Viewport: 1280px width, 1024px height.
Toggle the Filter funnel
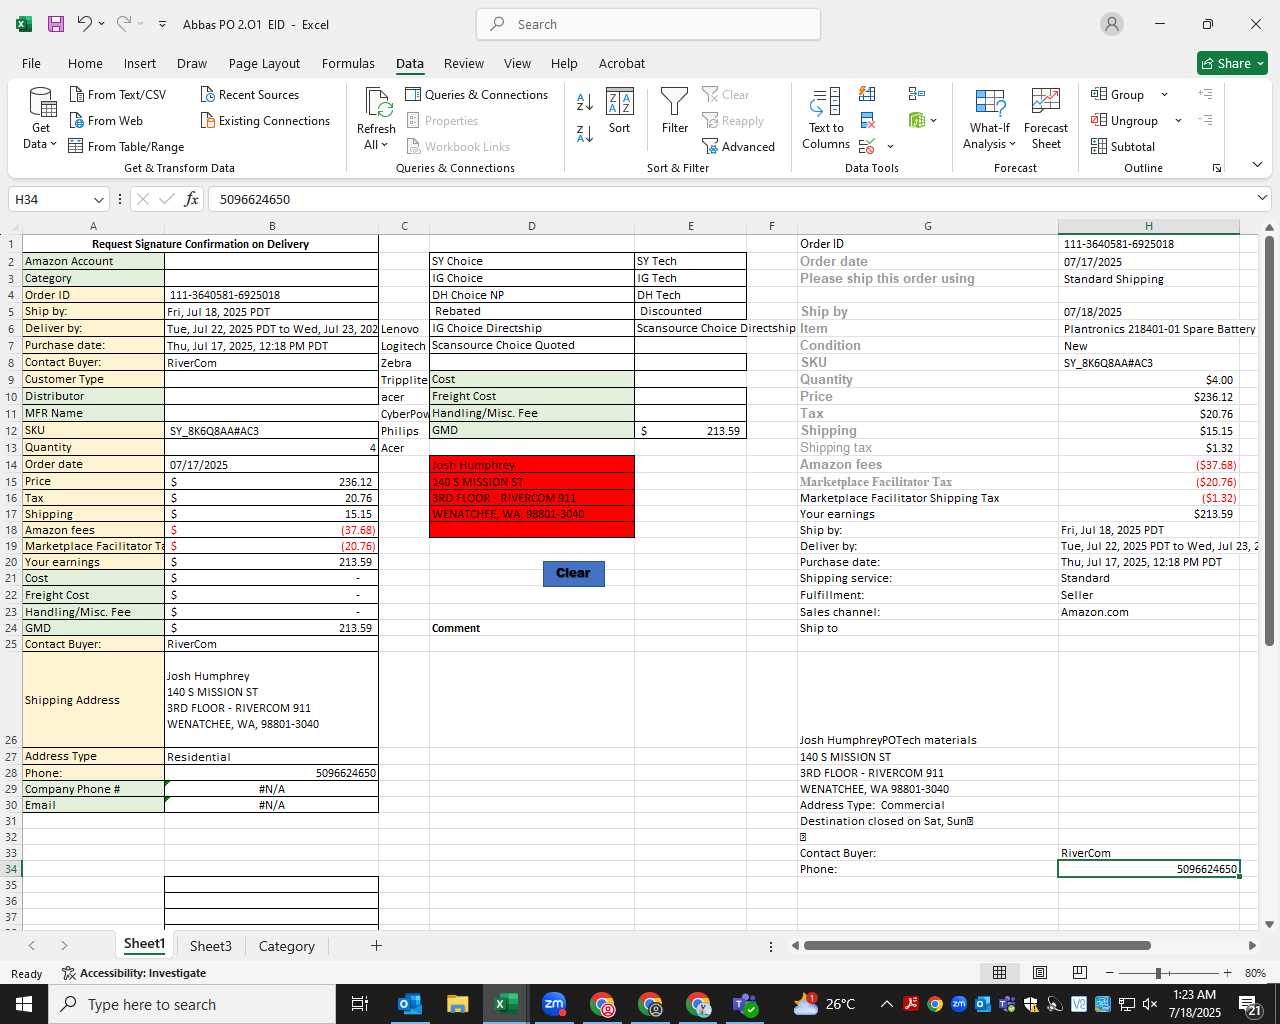[x=675, y=111]
